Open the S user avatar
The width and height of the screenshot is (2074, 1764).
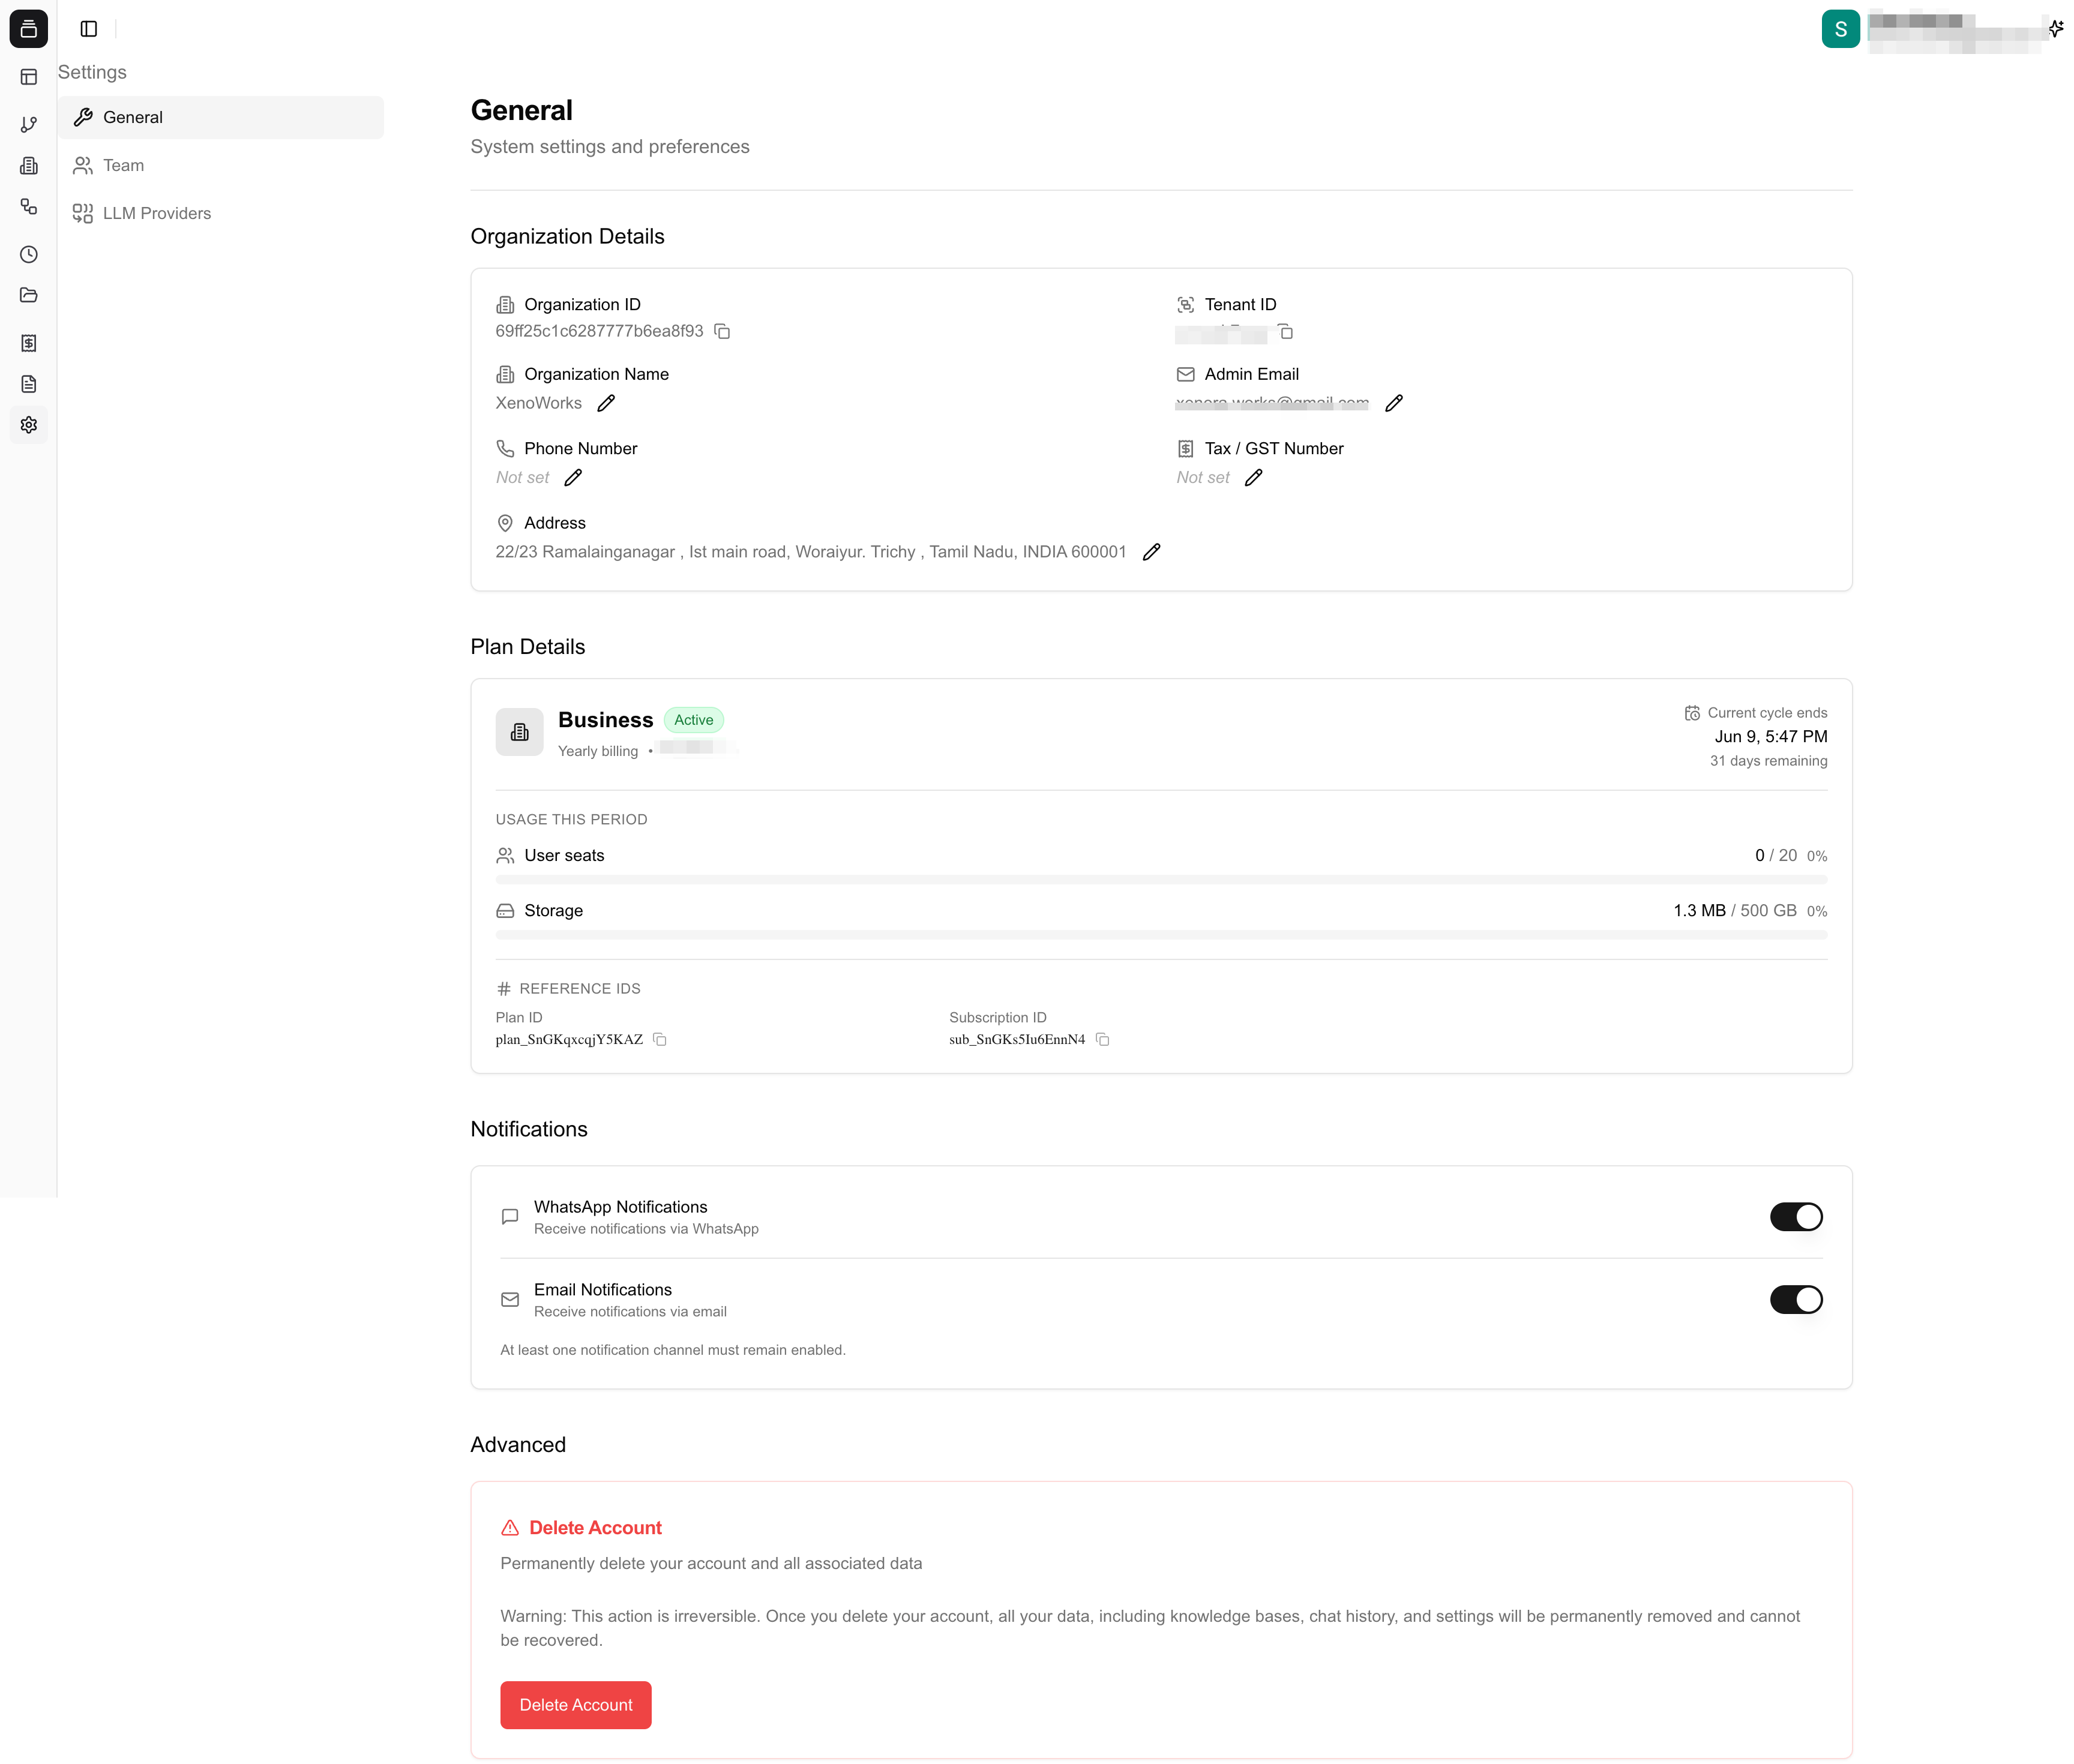[1841, 29]
